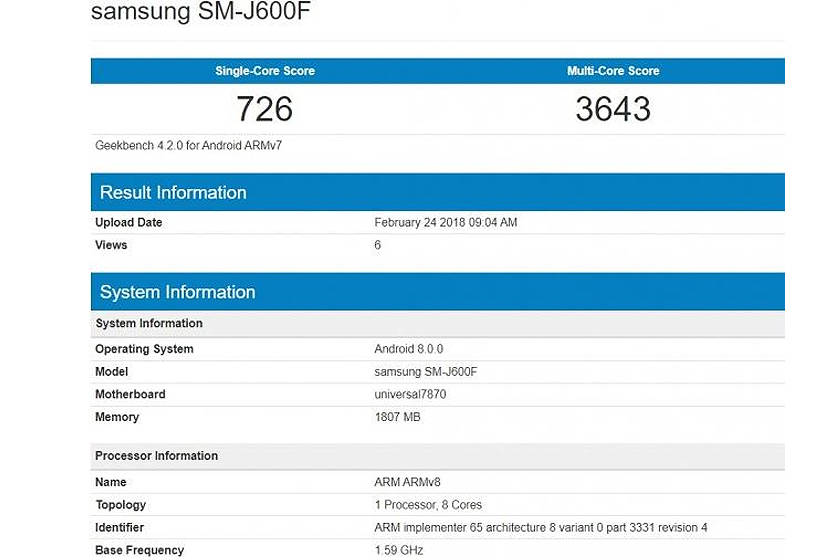Click the Operating System label
Screen dimensions: 840x560
144,349
